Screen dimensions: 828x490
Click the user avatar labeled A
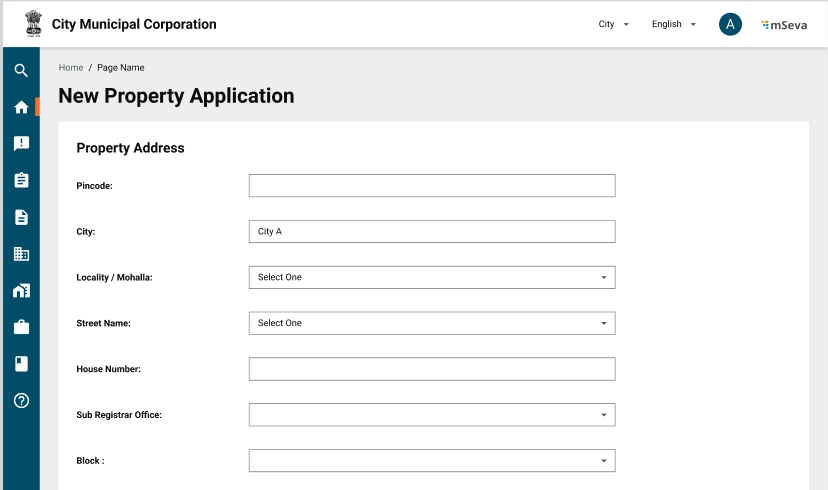(730, 24)
